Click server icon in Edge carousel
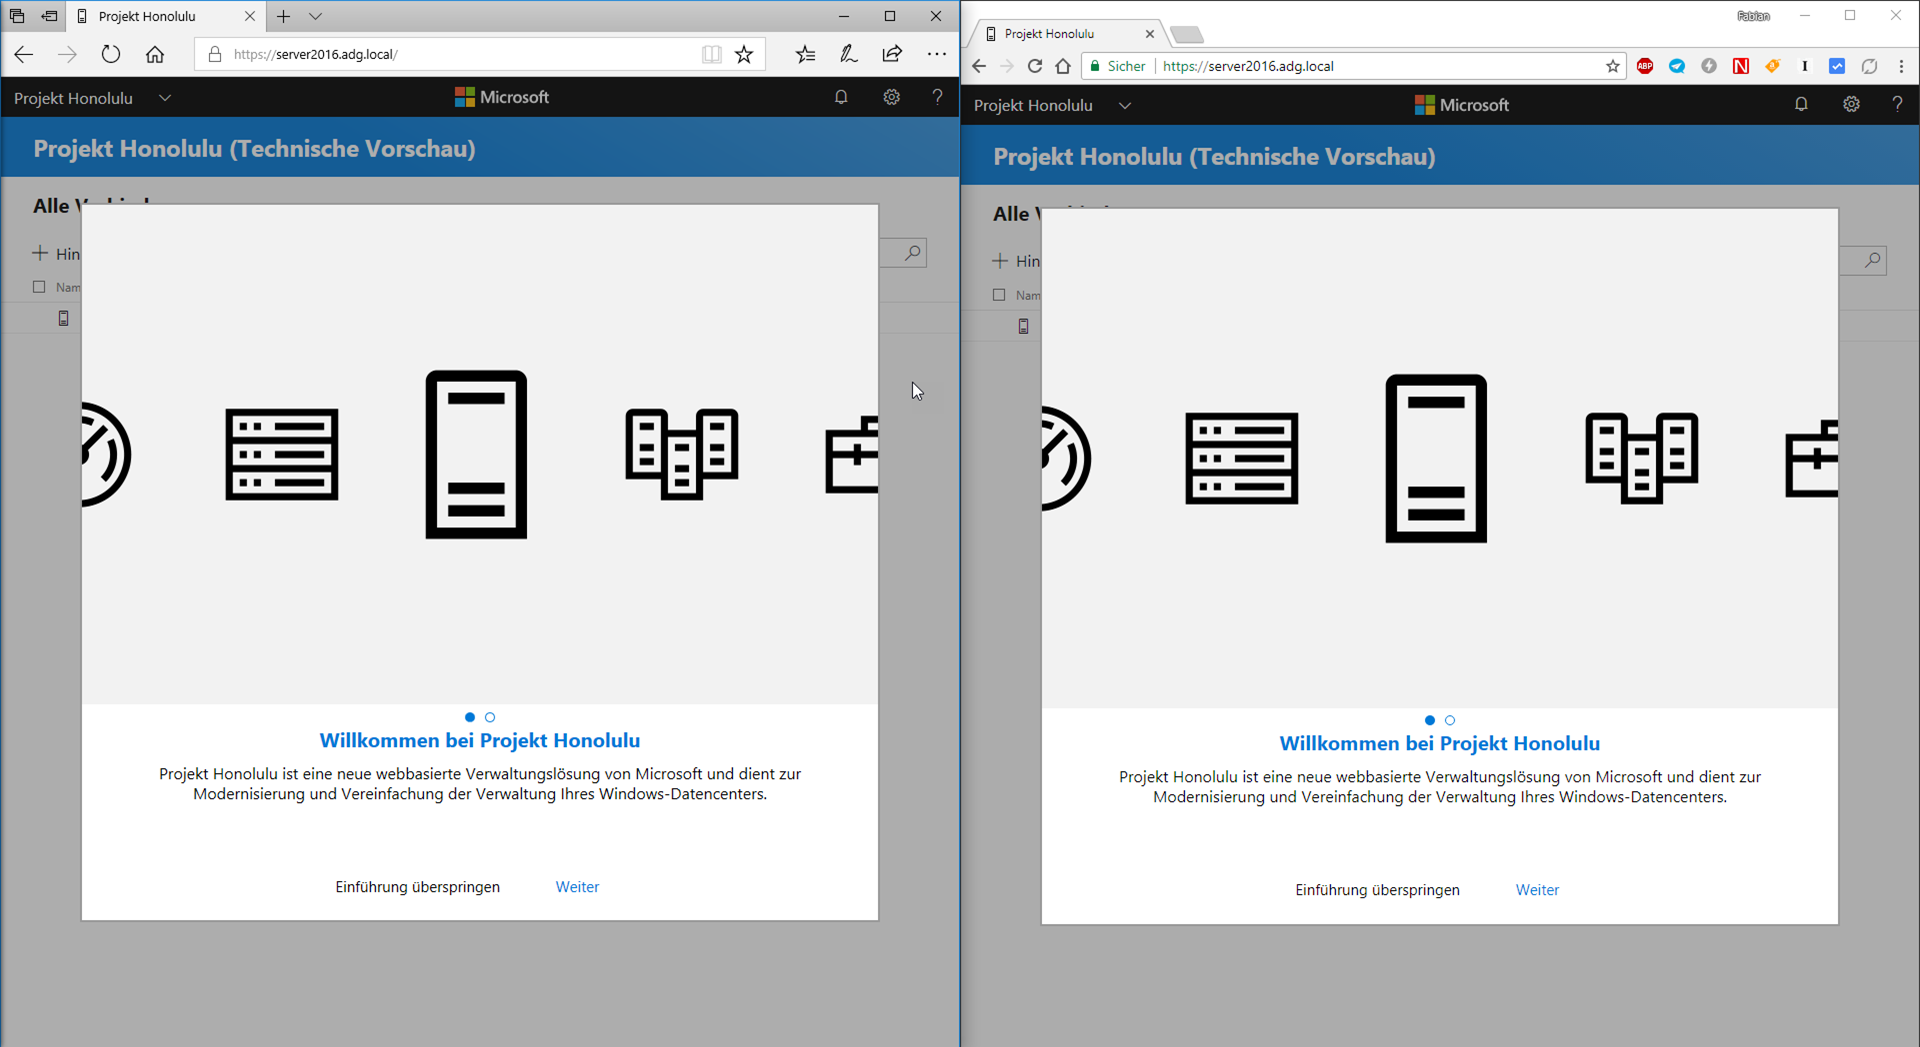 pos(476,455)
